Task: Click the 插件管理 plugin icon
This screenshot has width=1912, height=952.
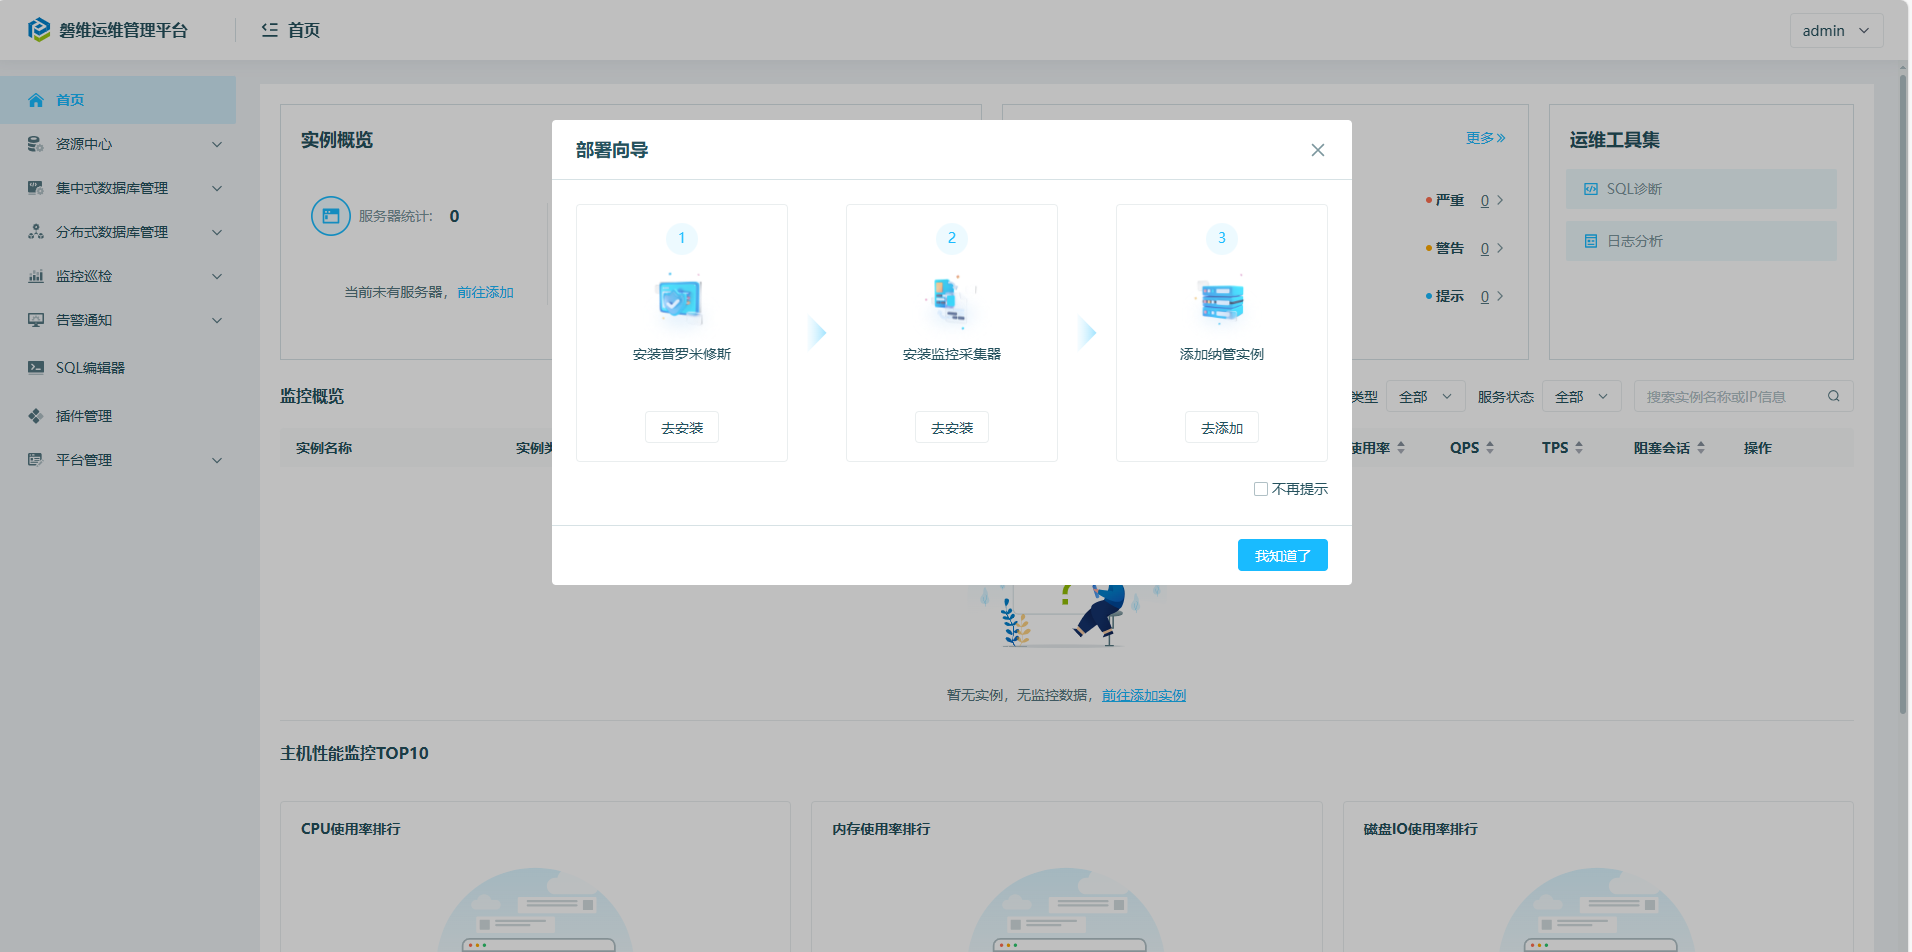Action: pos(36,416)
